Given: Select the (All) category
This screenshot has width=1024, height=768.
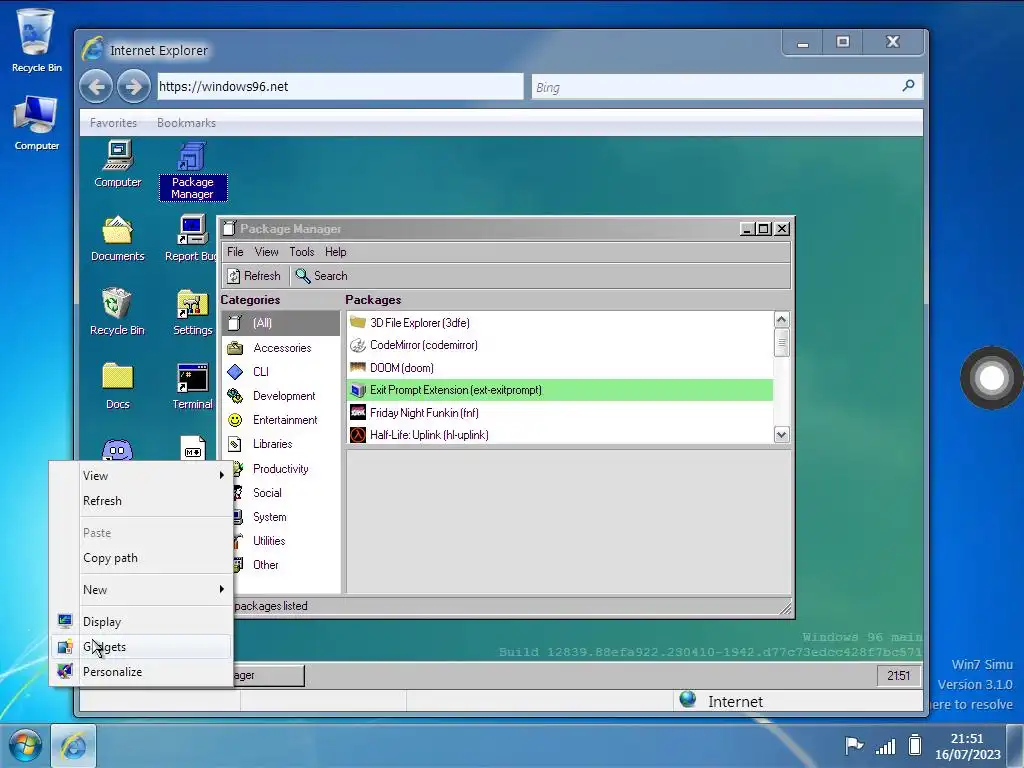Looking at the screenshot, I should click(x=281, y=323).
